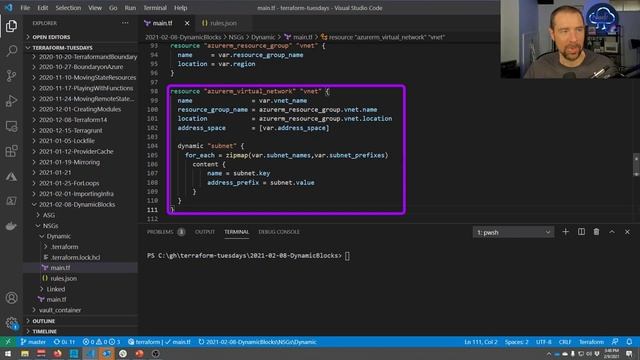This screenshot has height=360, width=640.
Task: Click the master branch indicator
Action: pos(33,342)
